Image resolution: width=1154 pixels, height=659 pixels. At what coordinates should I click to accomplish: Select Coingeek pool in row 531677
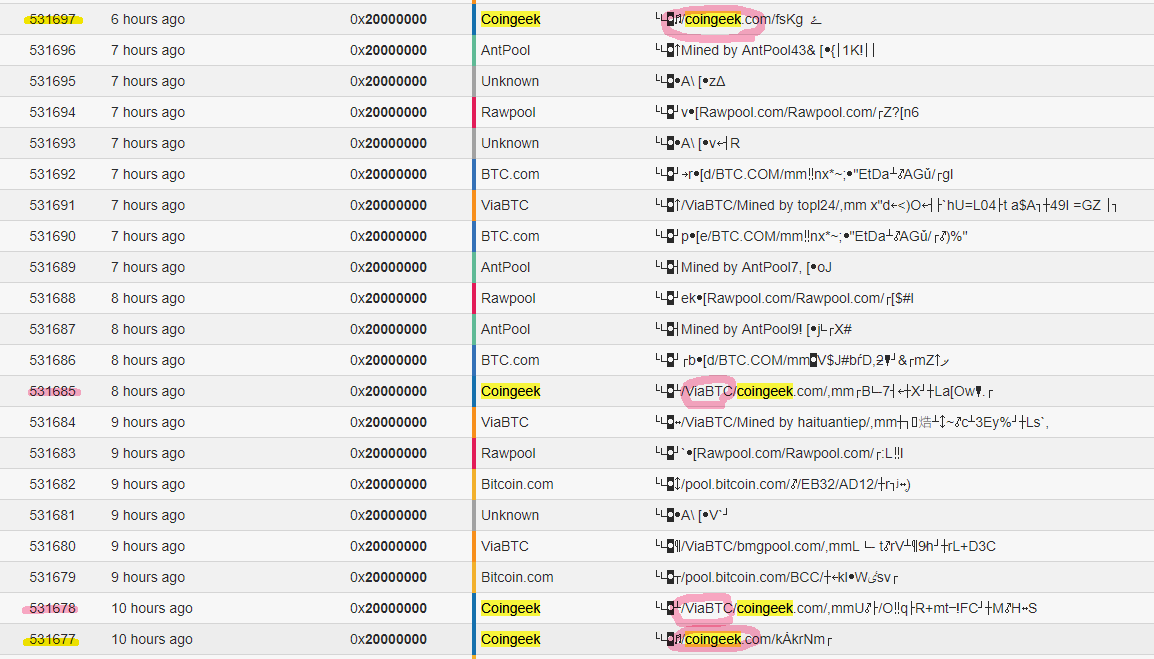pos(511,639)
